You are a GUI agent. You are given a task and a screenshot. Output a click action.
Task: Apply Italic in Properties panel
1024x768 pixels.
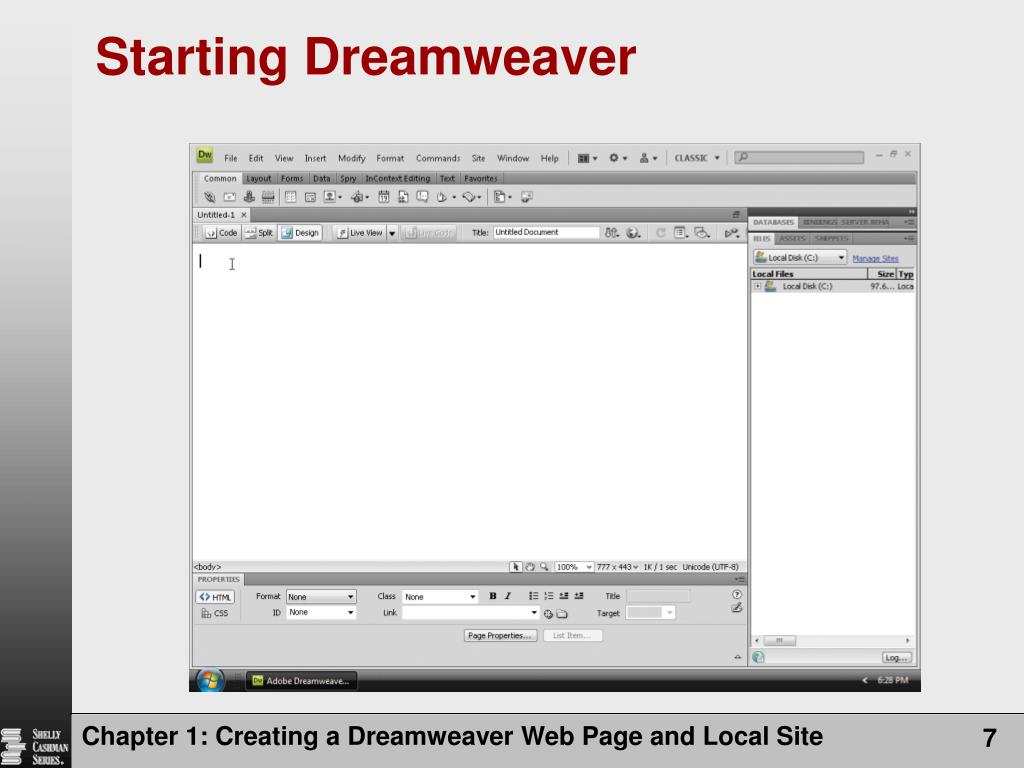[x=507, y=596]
